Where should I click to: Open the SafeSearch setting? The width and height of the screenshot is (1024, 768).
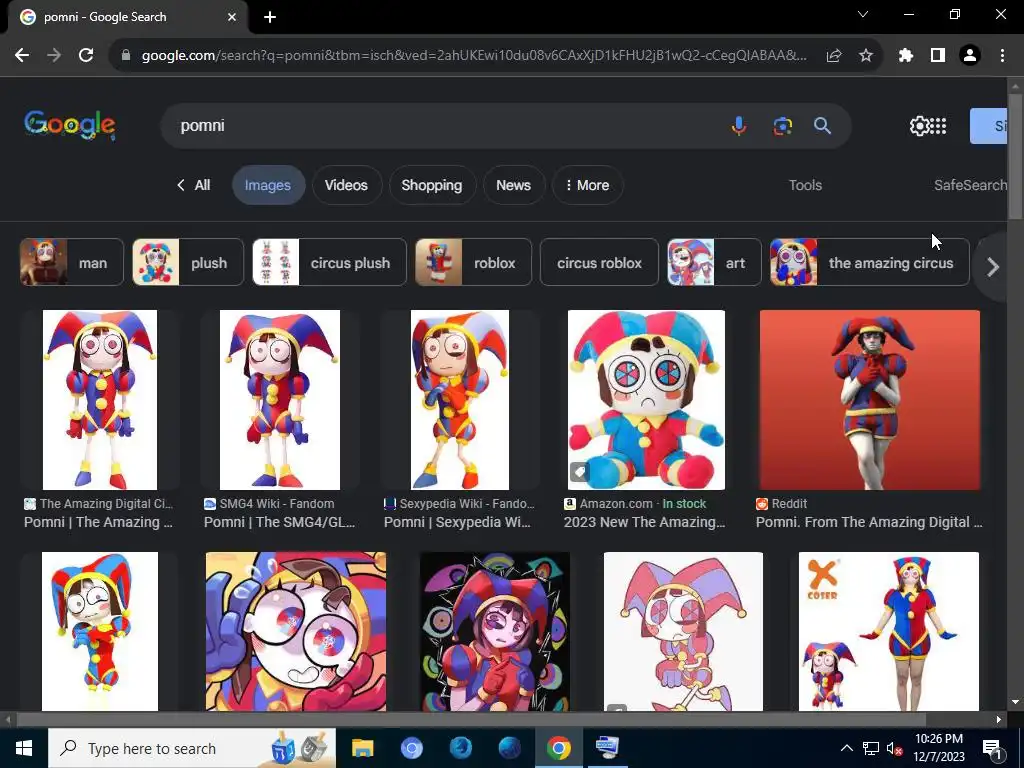970,185
